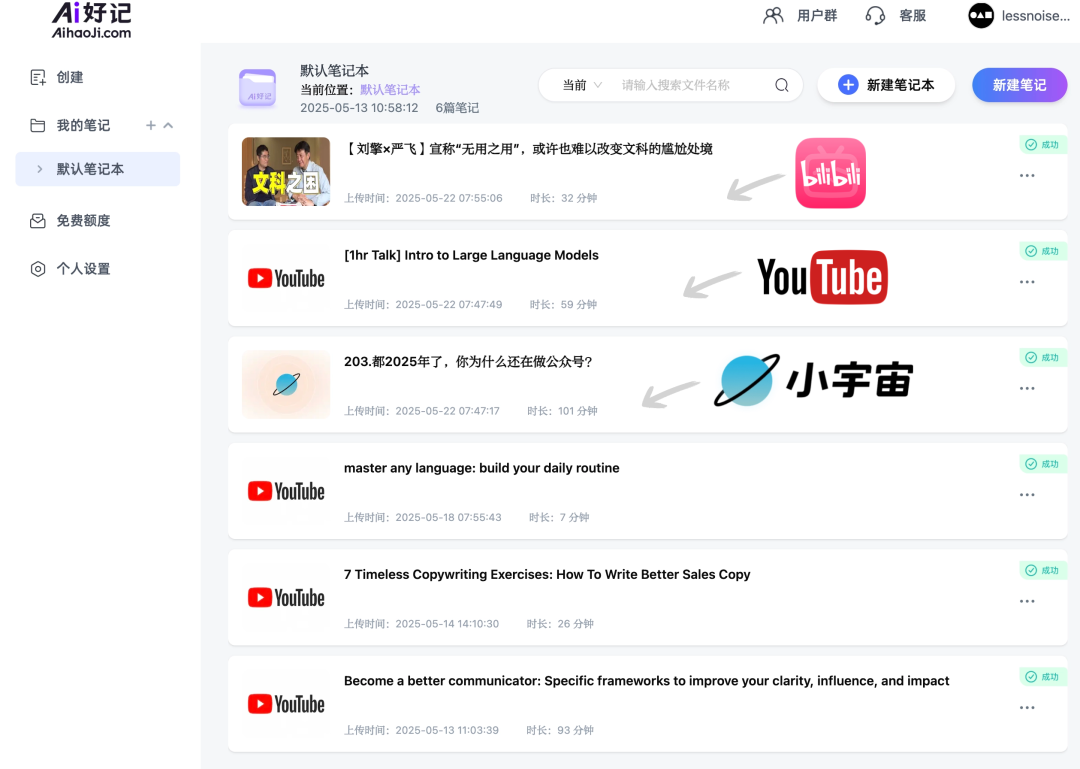Open the 客服 label in top bar
Screen dimensions: 1080x769
pyautogui.click(x=913, y=16)
